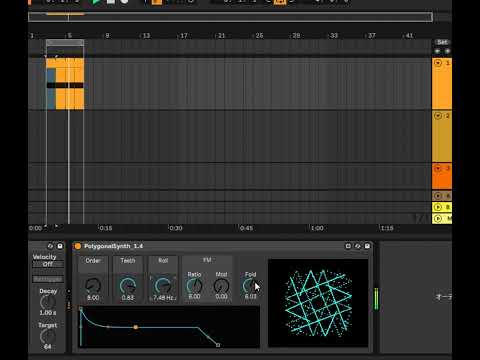Select the orange envelope breakpoint
The image size is (480, 360).
(x=136, y=327)
